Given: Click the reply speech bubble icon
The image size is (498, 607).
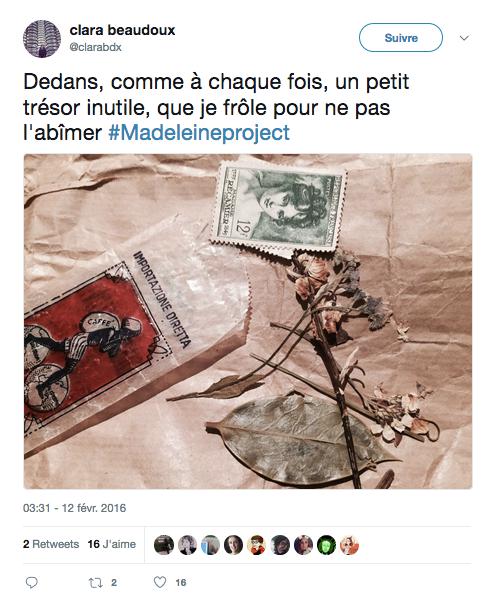Looking at the screenshot, I should 31,583.
